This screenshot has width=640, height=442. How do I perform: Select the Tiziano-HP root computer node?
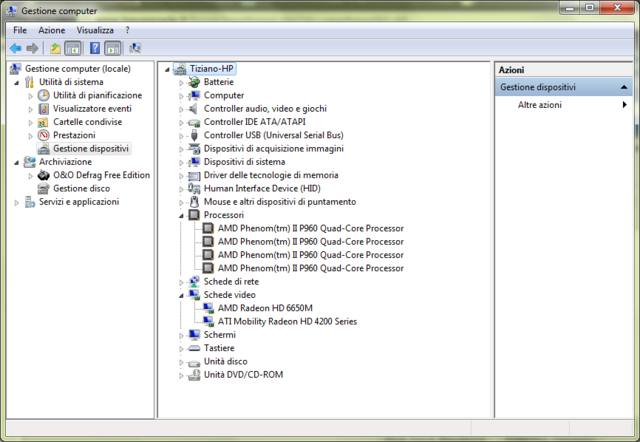tap(211, 69)
